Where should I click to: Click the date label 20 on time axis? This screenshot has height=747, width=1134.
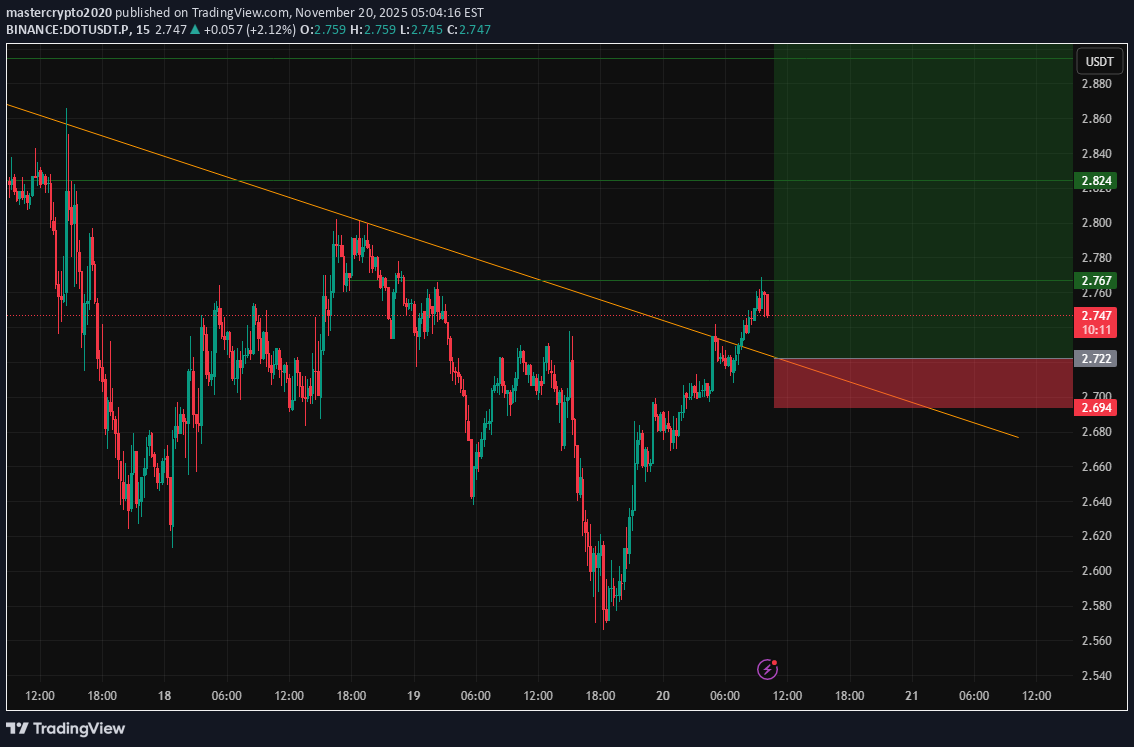point(662,696)
